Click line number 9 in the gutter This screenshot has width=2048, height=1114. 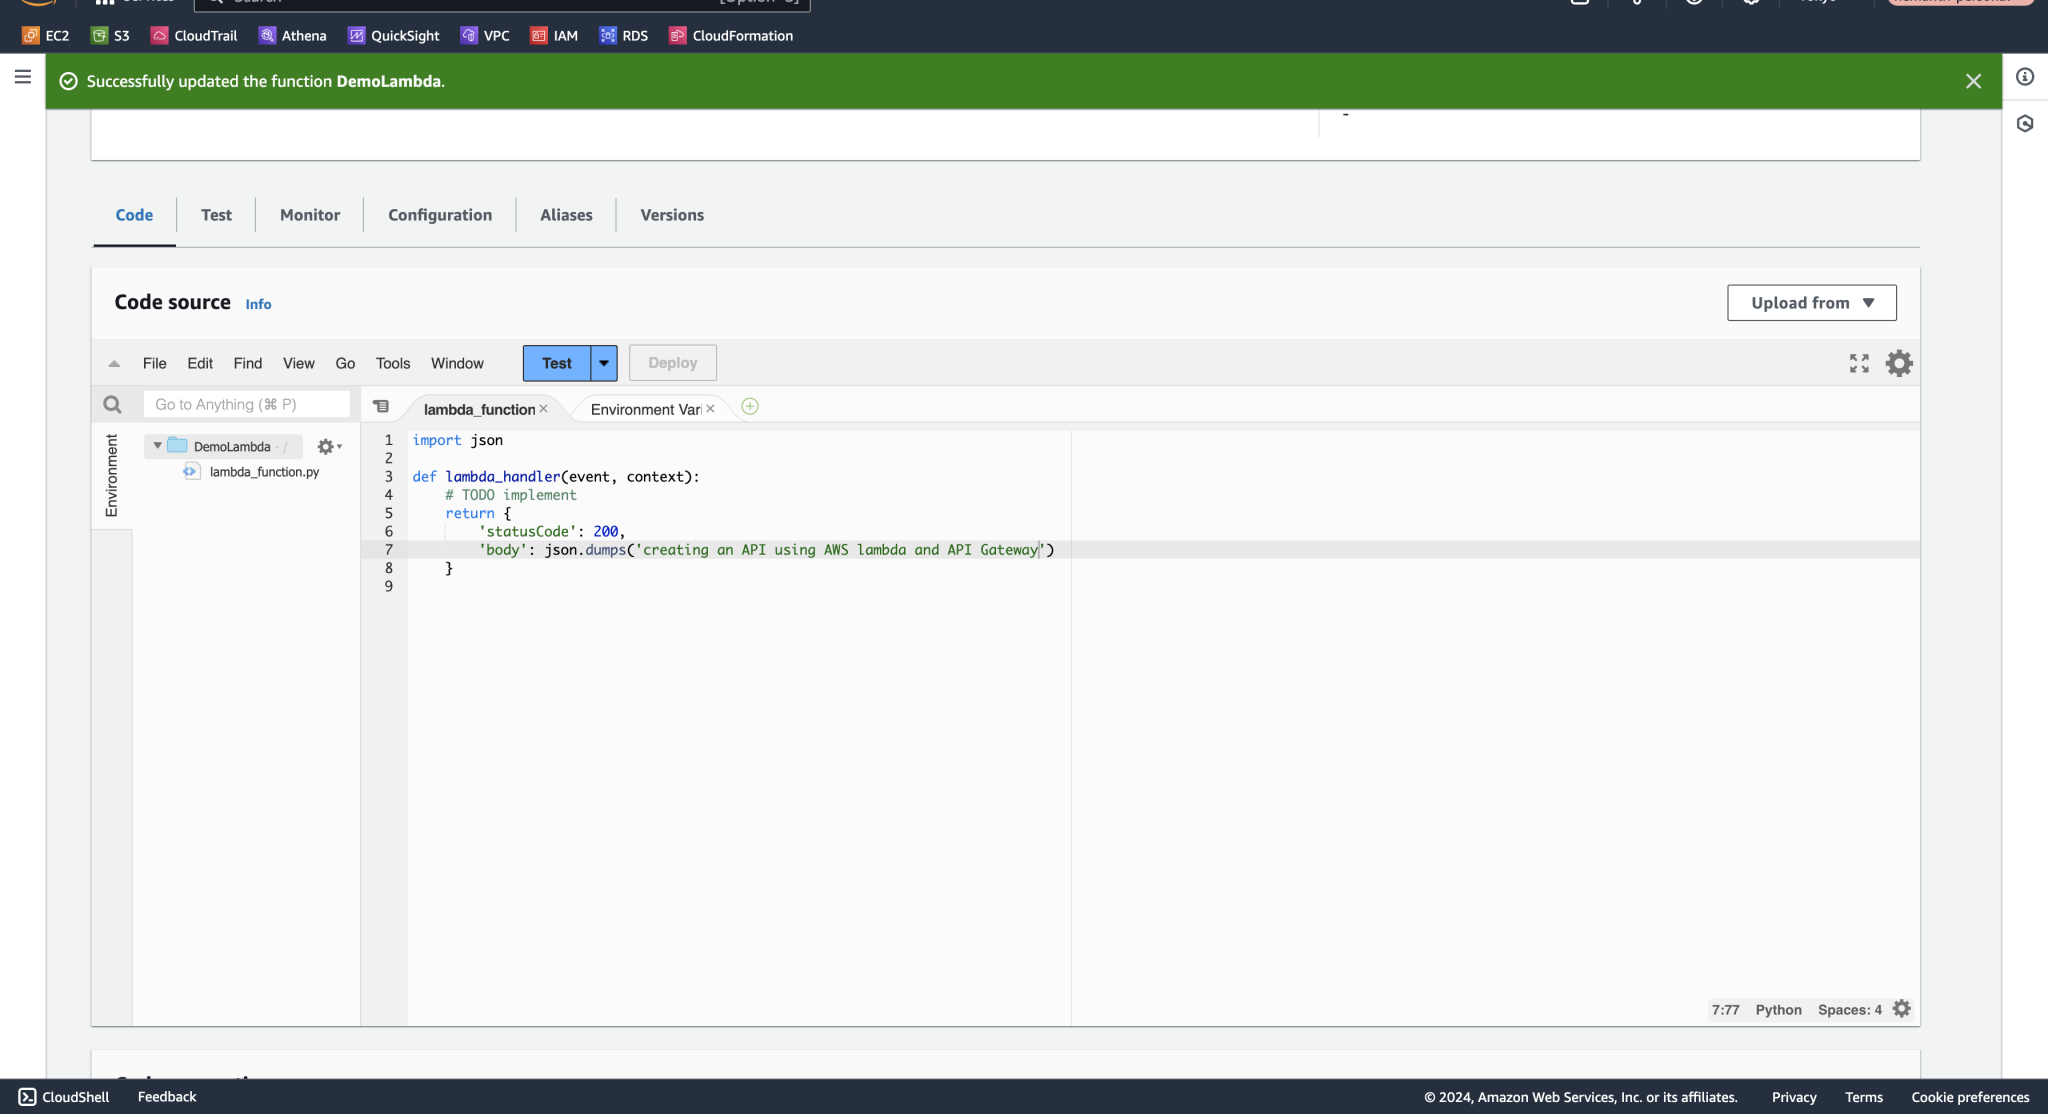point(389,586)
